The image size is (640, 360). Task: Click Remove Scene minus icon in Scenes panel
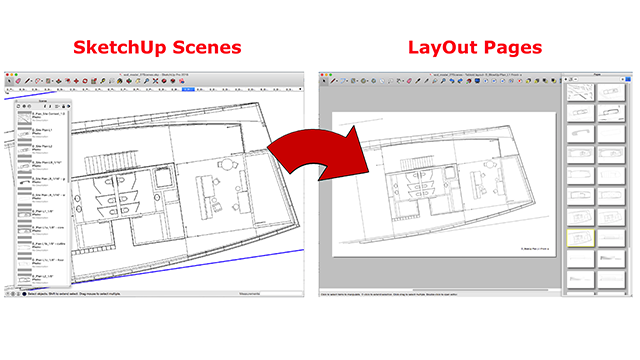(x=29, y=106)
